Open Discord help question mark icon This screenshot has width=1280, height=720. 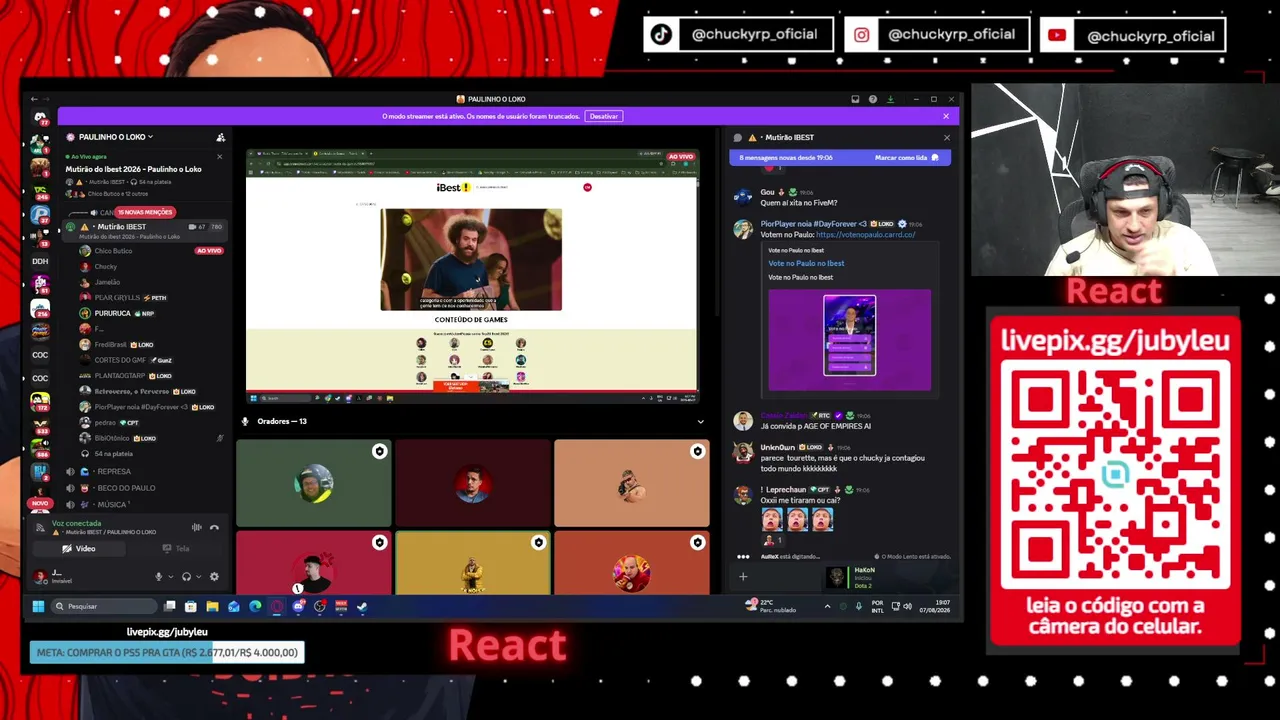(x=873, y=99)
